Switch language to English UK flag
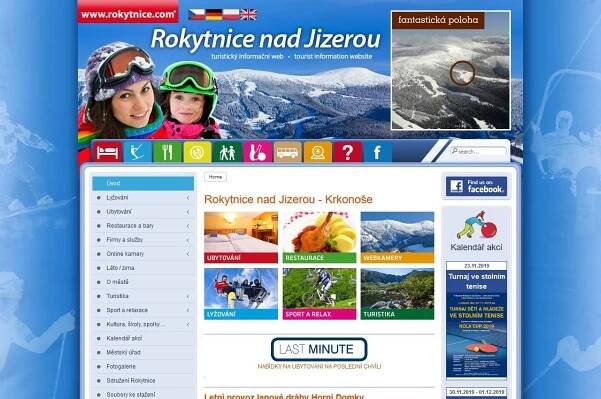The width and height of the screenshot is (601, 399). point(248,15)
